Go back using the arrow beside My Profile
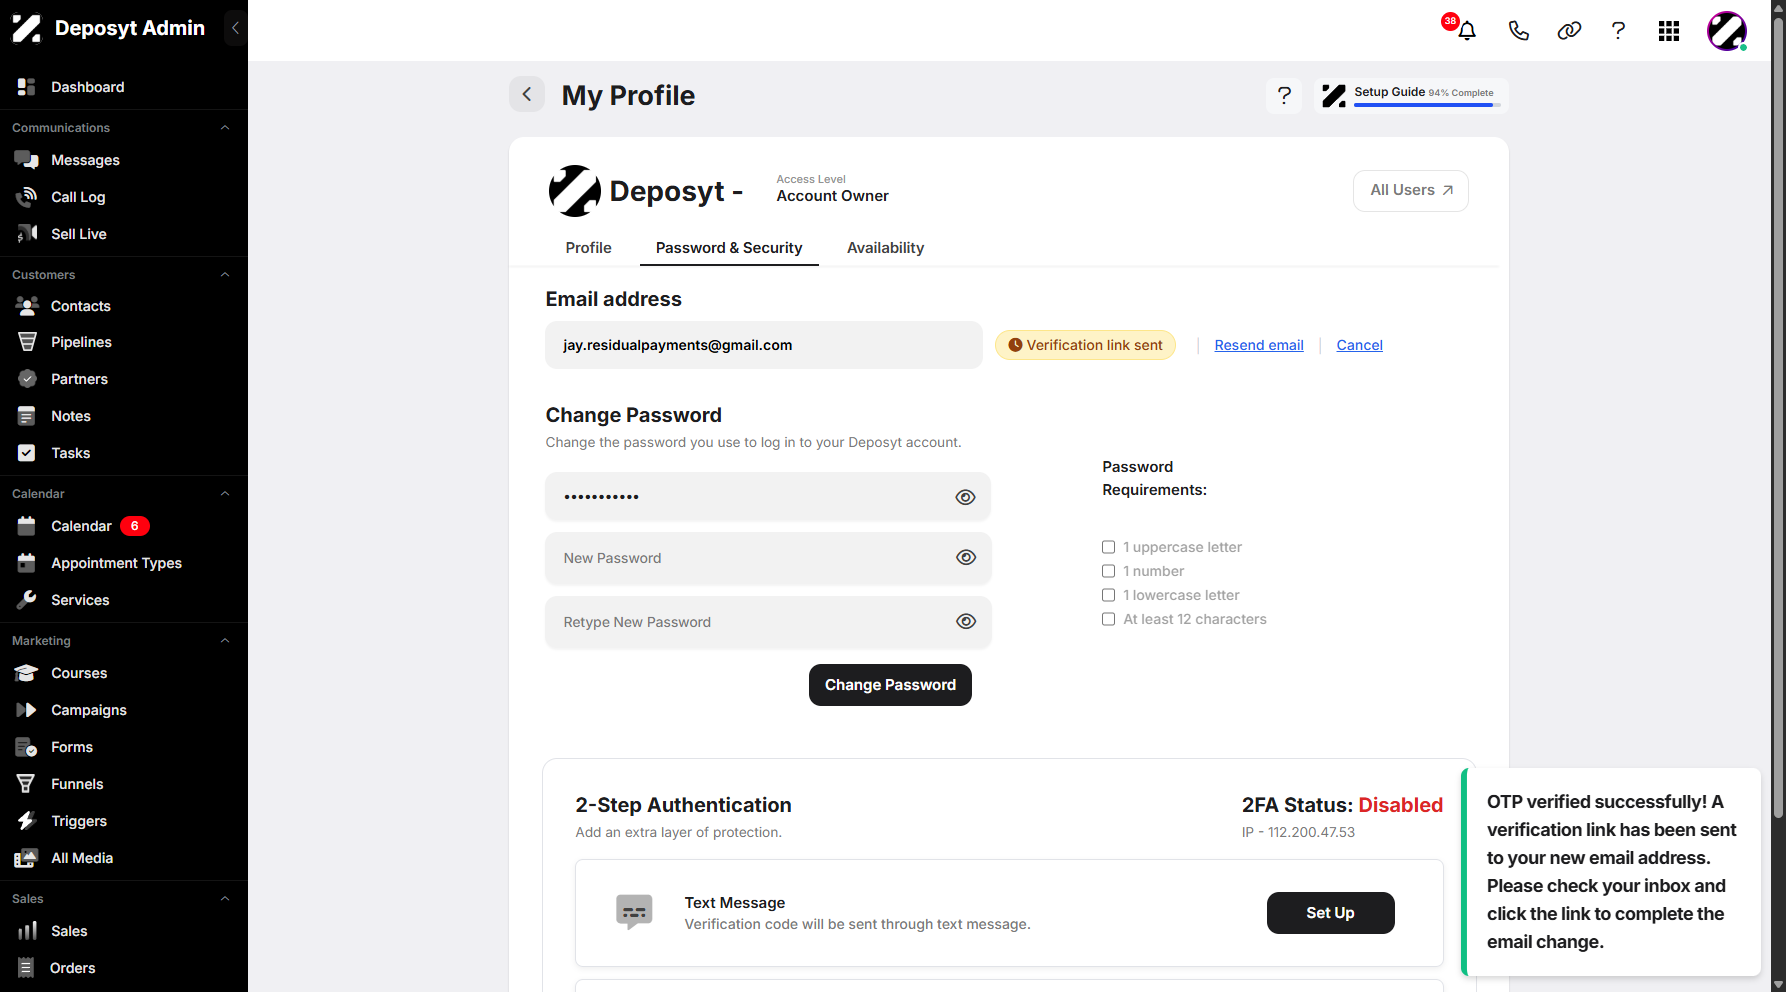1786x992 pixels. click(527, 94)
